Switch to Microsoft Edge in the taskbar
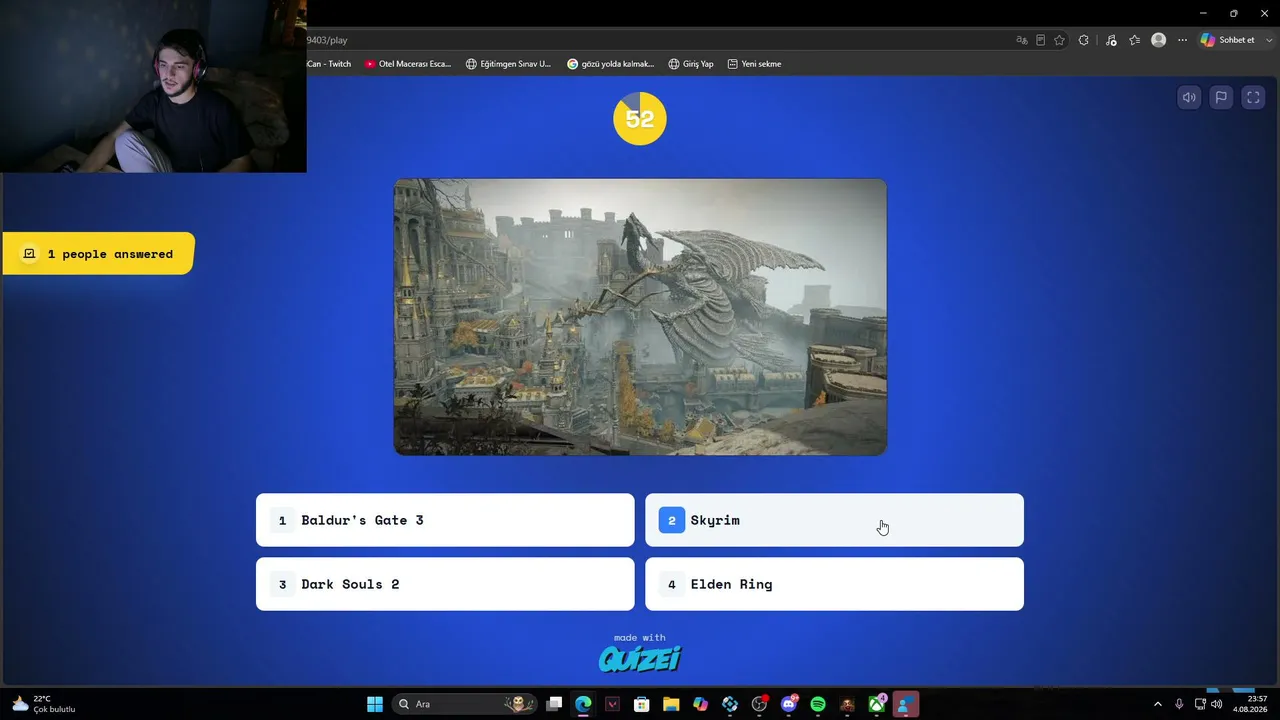The height and width of the screenshot is (720, 1280). [x=583, y=704]
